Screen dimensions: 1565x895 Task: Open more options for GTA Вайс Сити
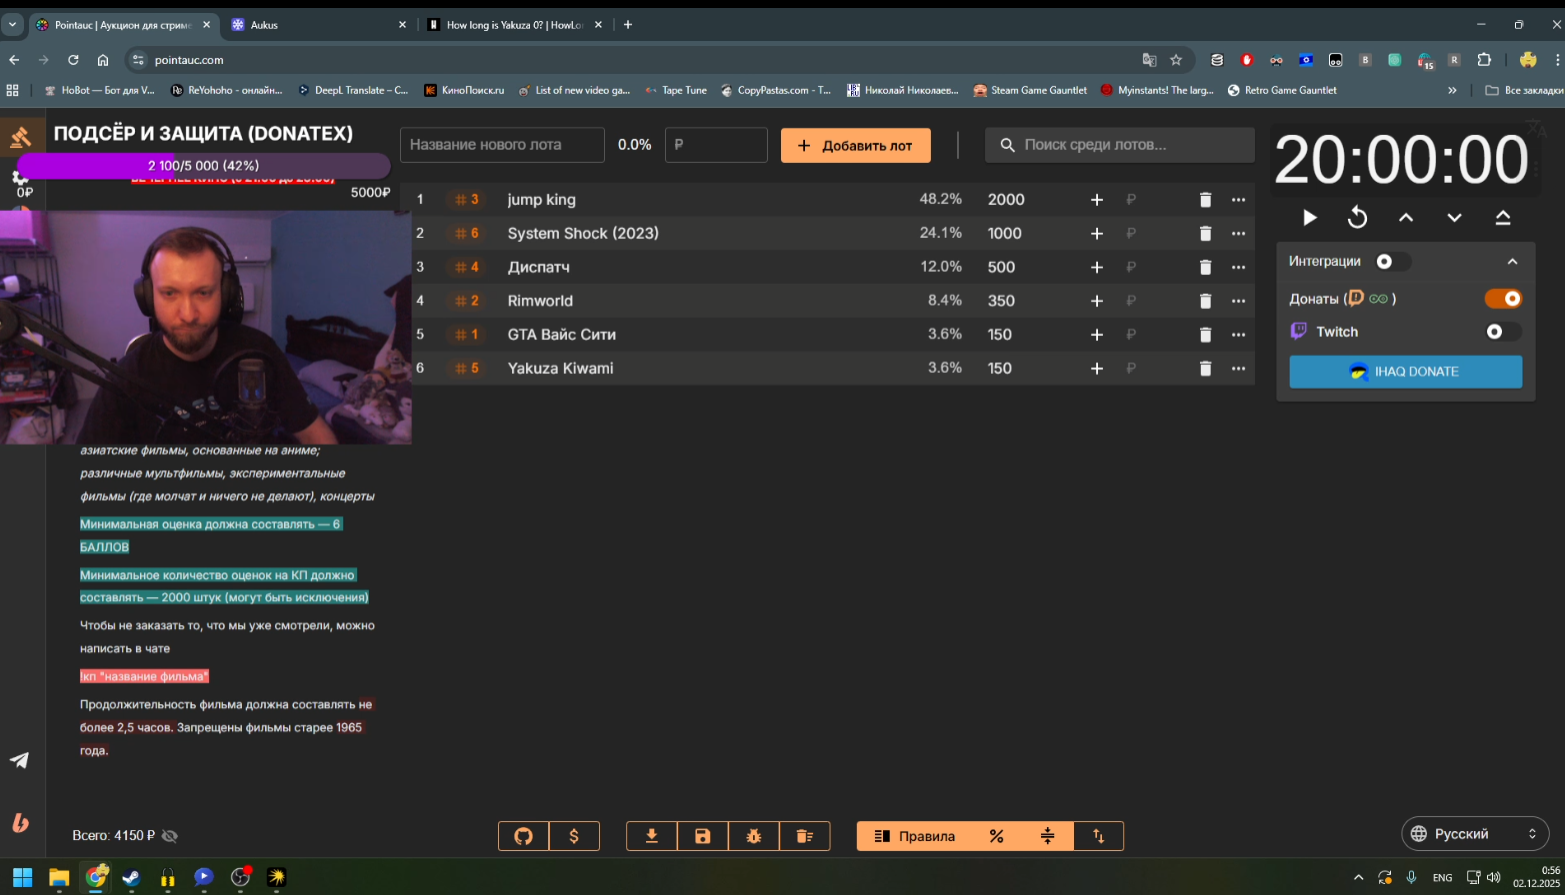tap(1238, 334)
